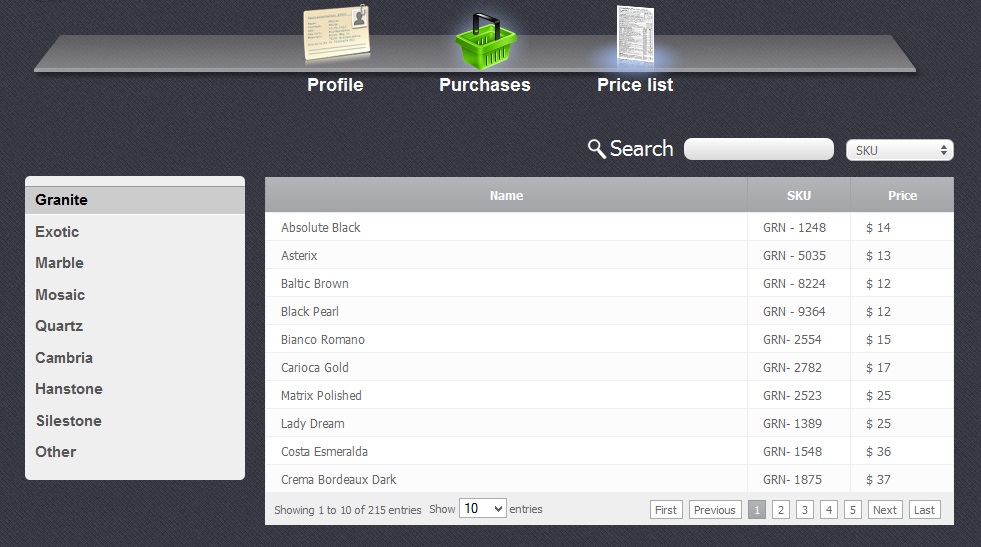The image size is (981, 547).
Task: Click the green Purchases basket icon
Action: coord(485,40)
